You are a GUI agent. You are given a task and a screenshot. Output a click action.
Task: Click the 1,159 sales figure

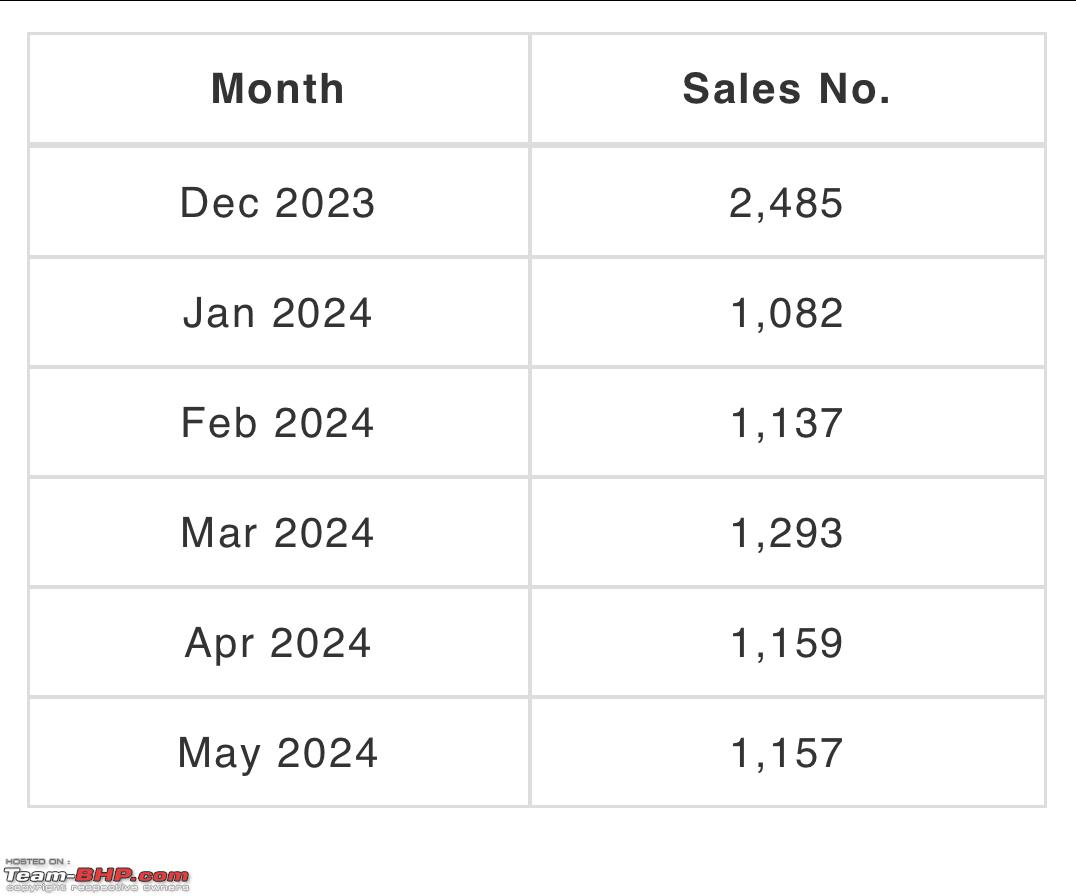point(786,644)
